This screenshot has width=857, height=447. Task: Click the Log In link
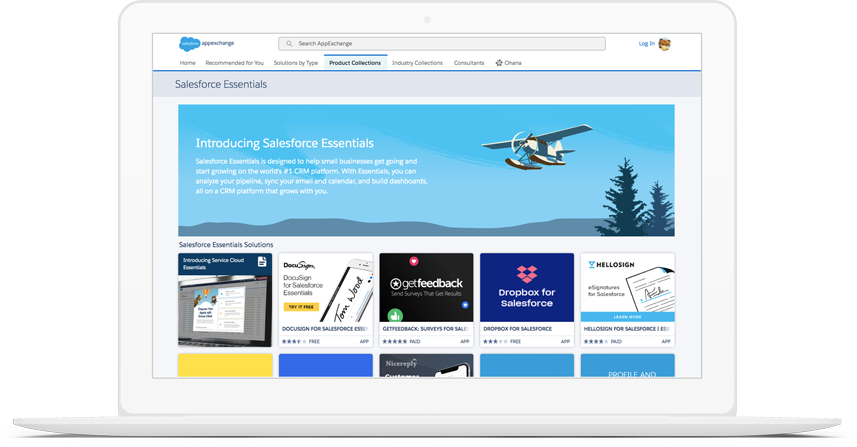pyautogui.click(x=647, y=44)
